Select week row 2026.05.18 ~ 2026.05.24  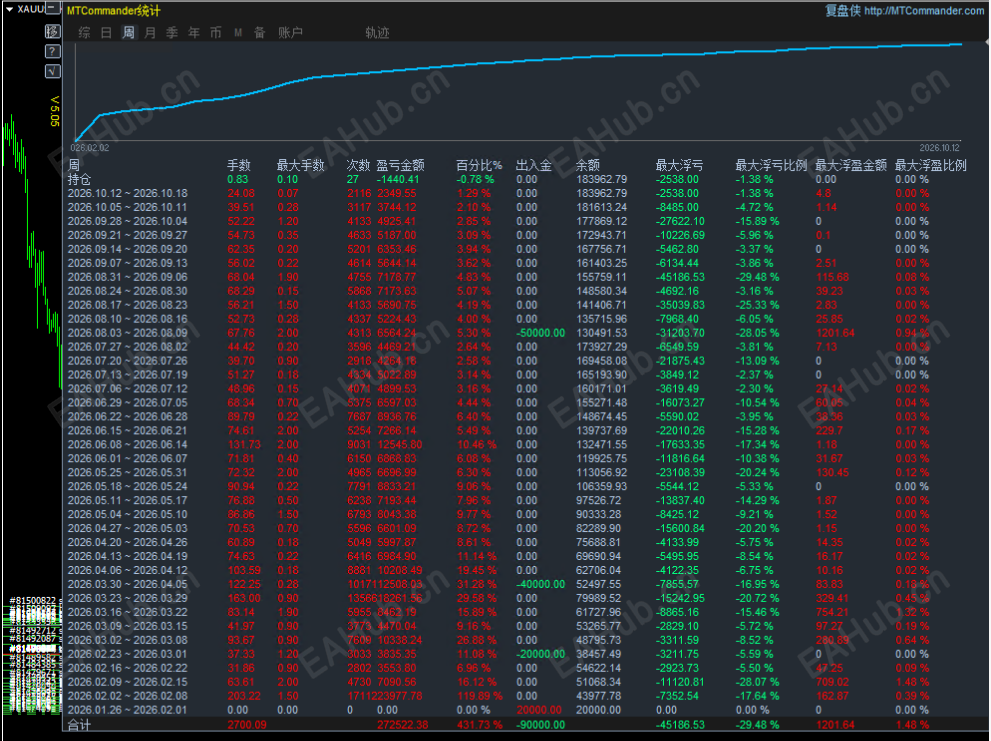tap(128, 486)
